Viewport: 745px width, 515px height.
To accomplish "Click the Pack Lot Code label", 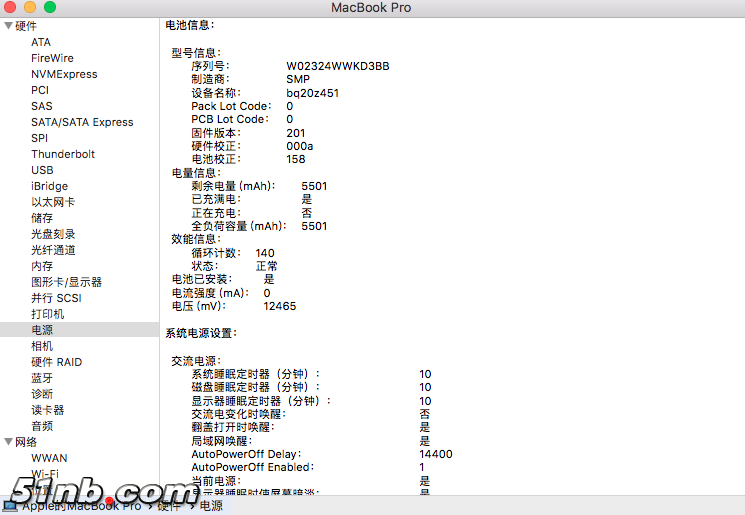I will (x=231, y=106).
